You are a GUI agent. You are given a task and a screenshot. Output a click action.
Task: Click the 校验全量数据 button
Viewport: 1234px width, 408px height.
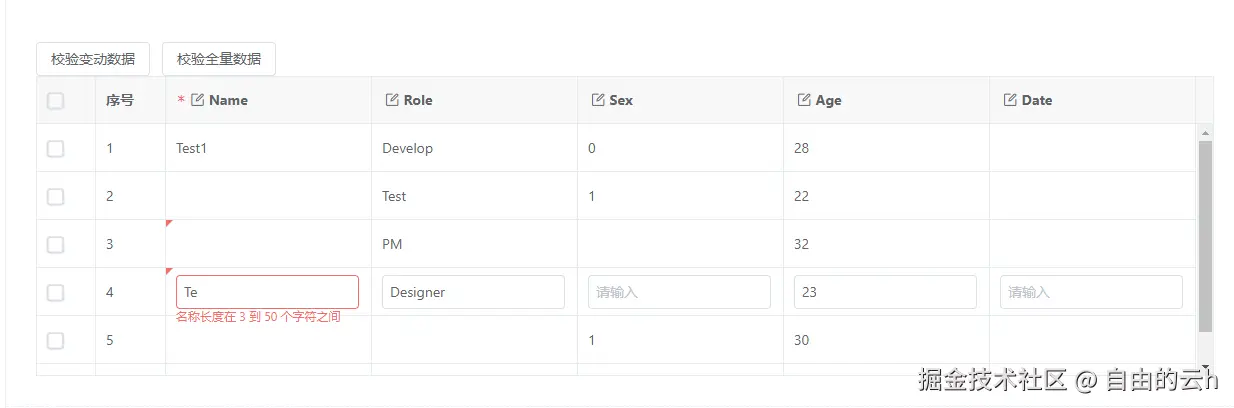coord(219,59)
